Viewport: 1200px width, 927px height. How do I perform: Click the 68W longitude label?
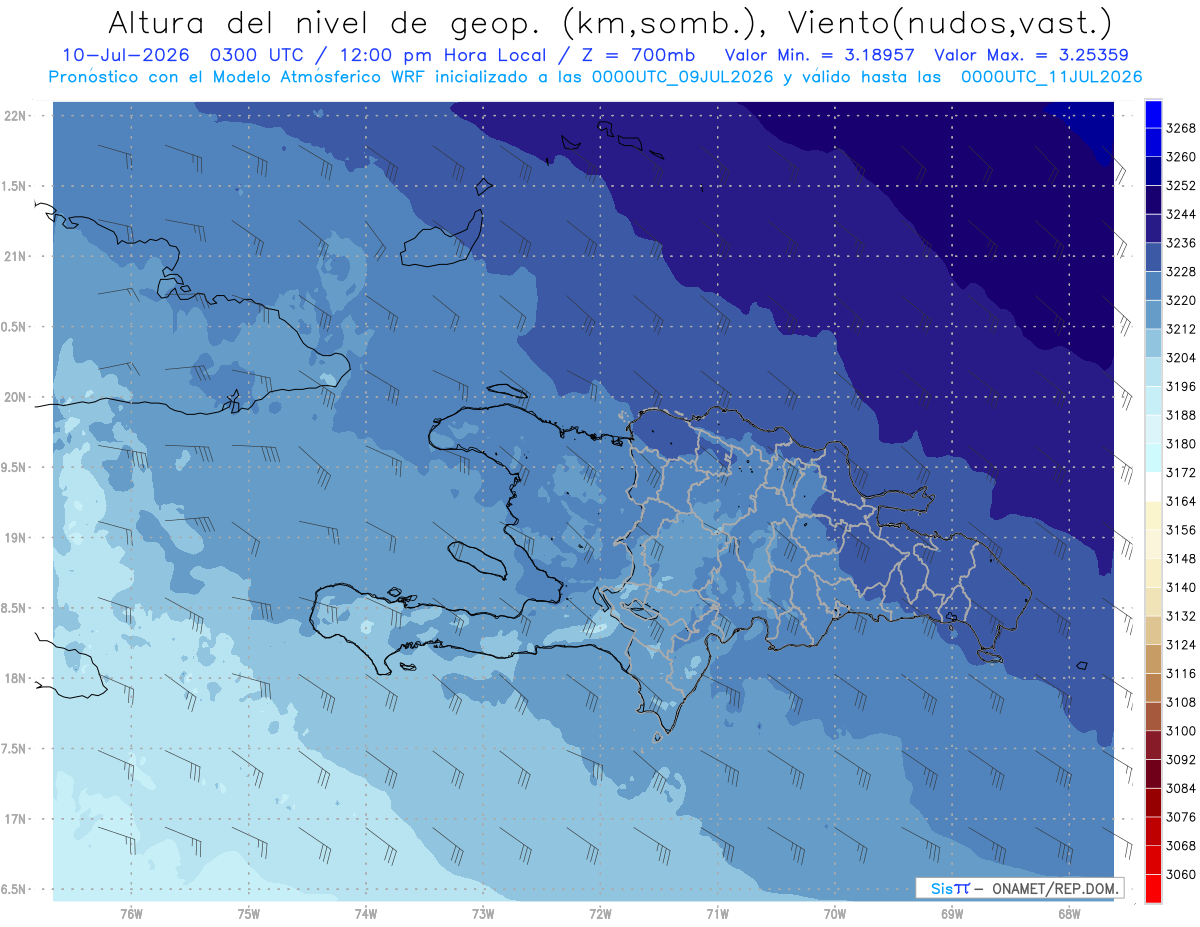coord(1069,914)
